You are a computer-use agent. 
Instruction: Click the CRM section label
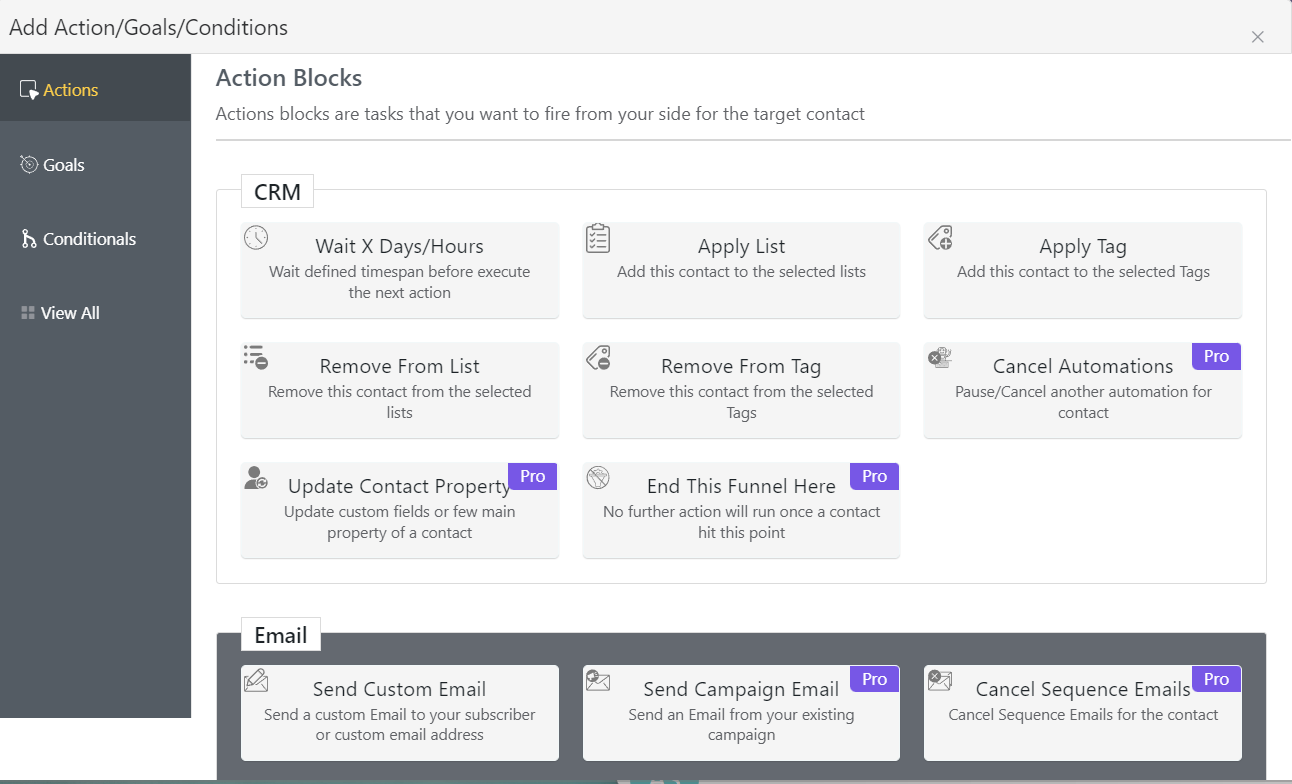click(277, 191)
